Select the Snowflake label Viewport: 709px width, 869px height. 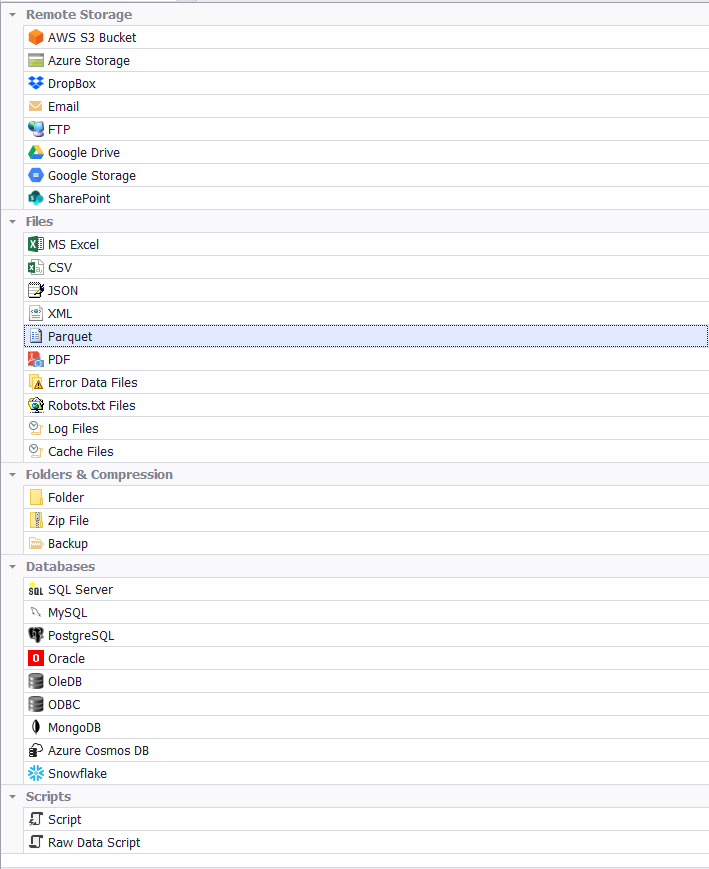tap(77, 774)
